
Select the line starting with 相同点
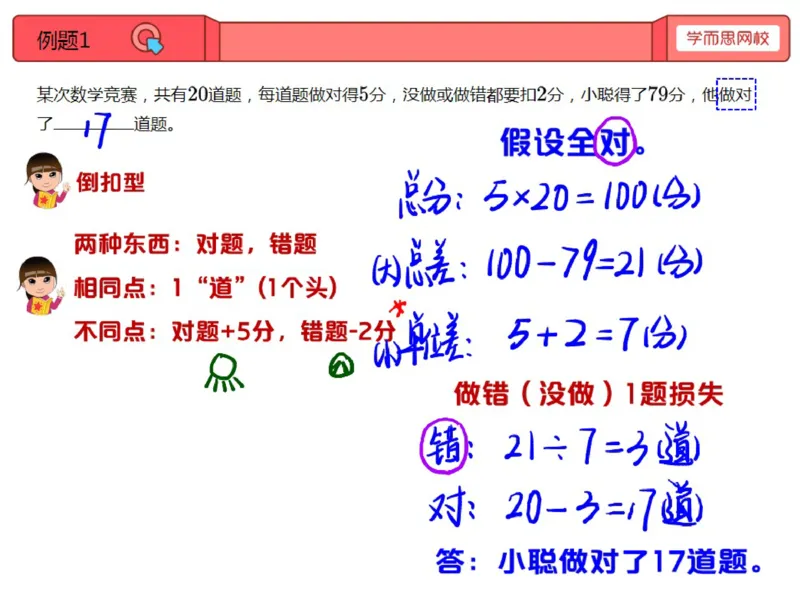206,288
